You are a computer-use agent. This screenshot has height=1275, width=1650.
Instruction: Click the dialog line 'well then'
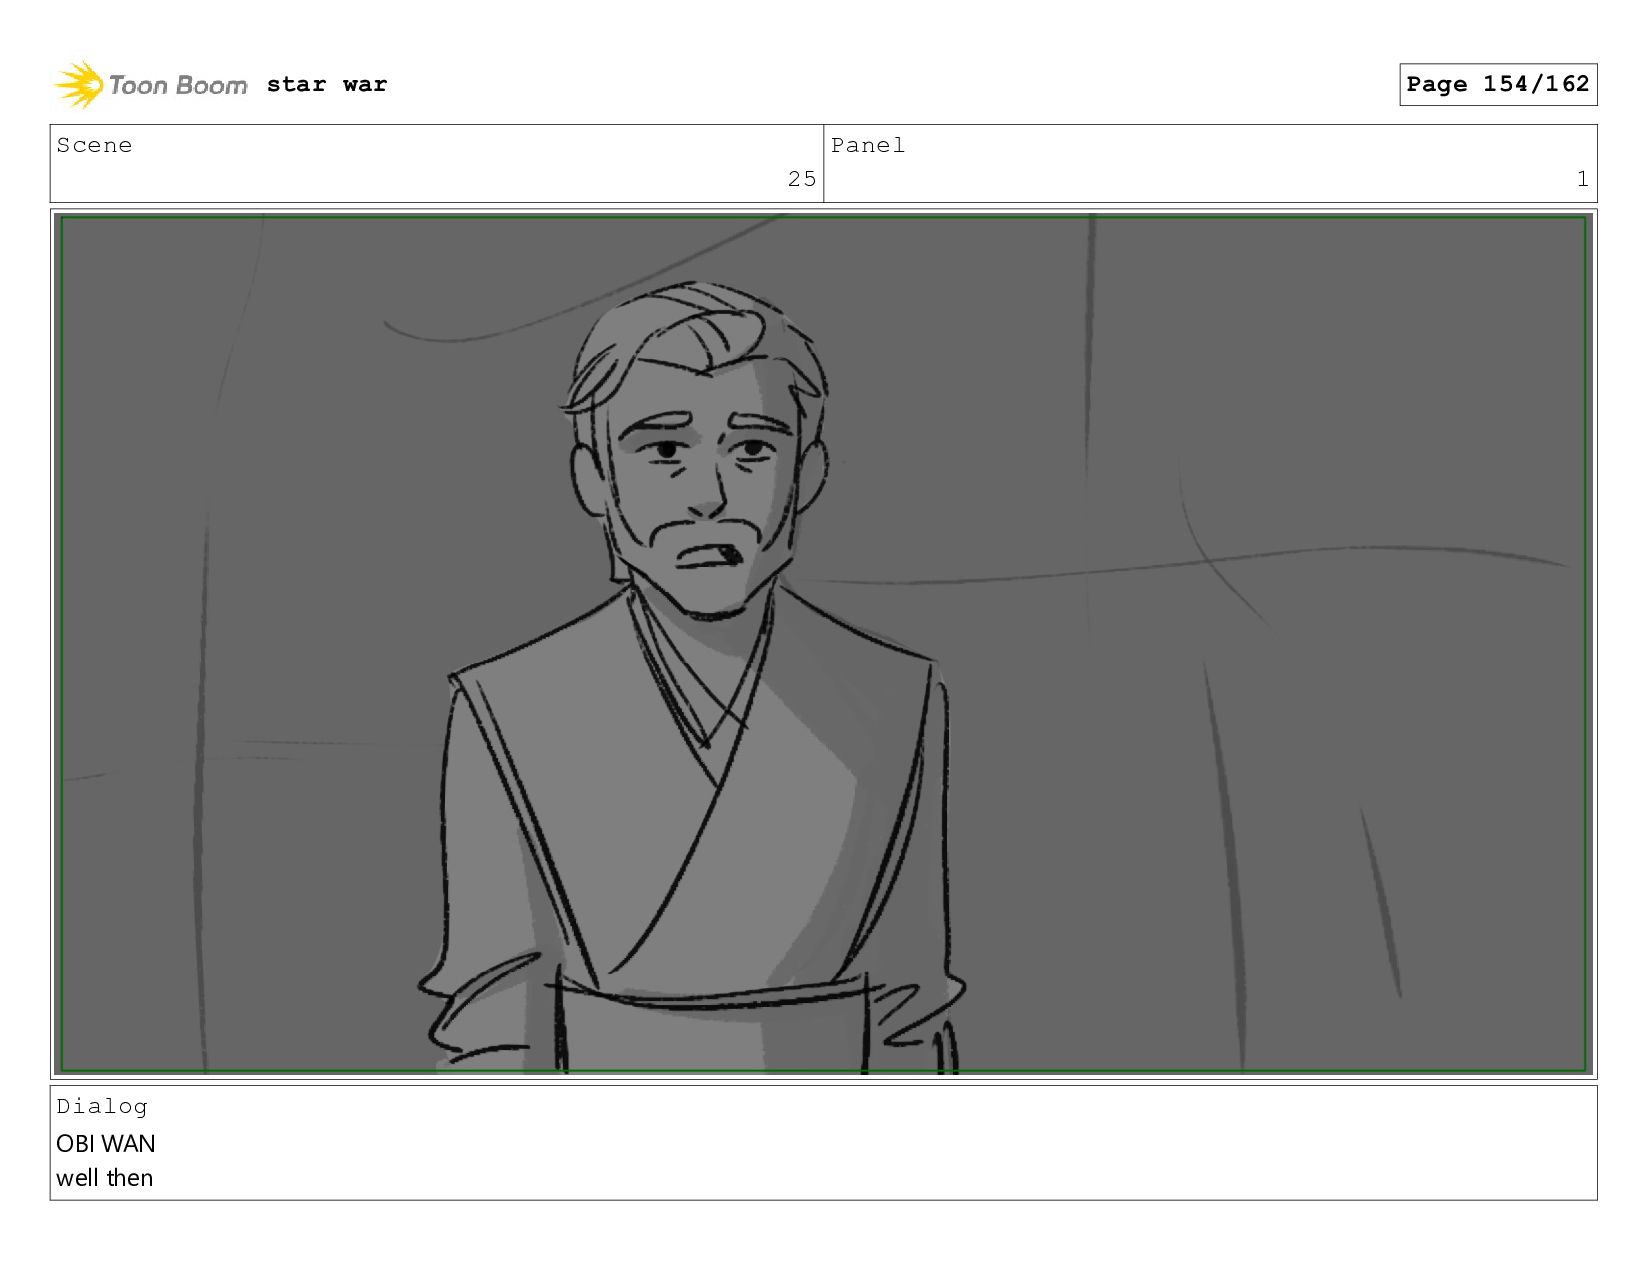click(x=105, y=1178)
